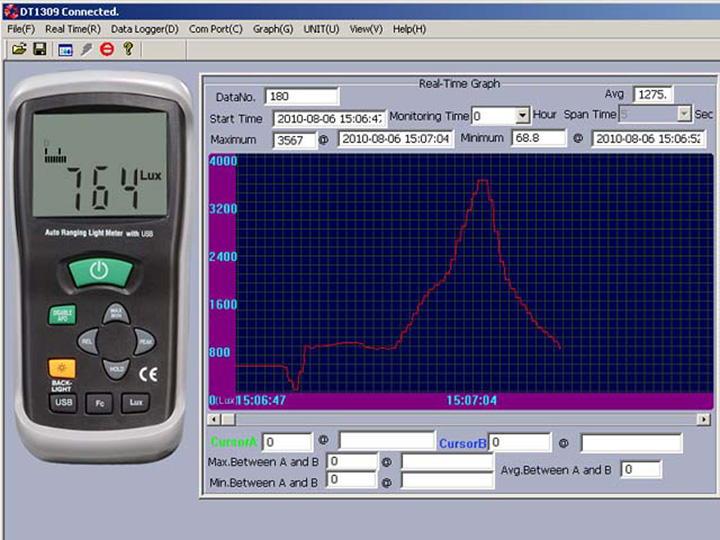Toggle the green Disable APO button

62,315
